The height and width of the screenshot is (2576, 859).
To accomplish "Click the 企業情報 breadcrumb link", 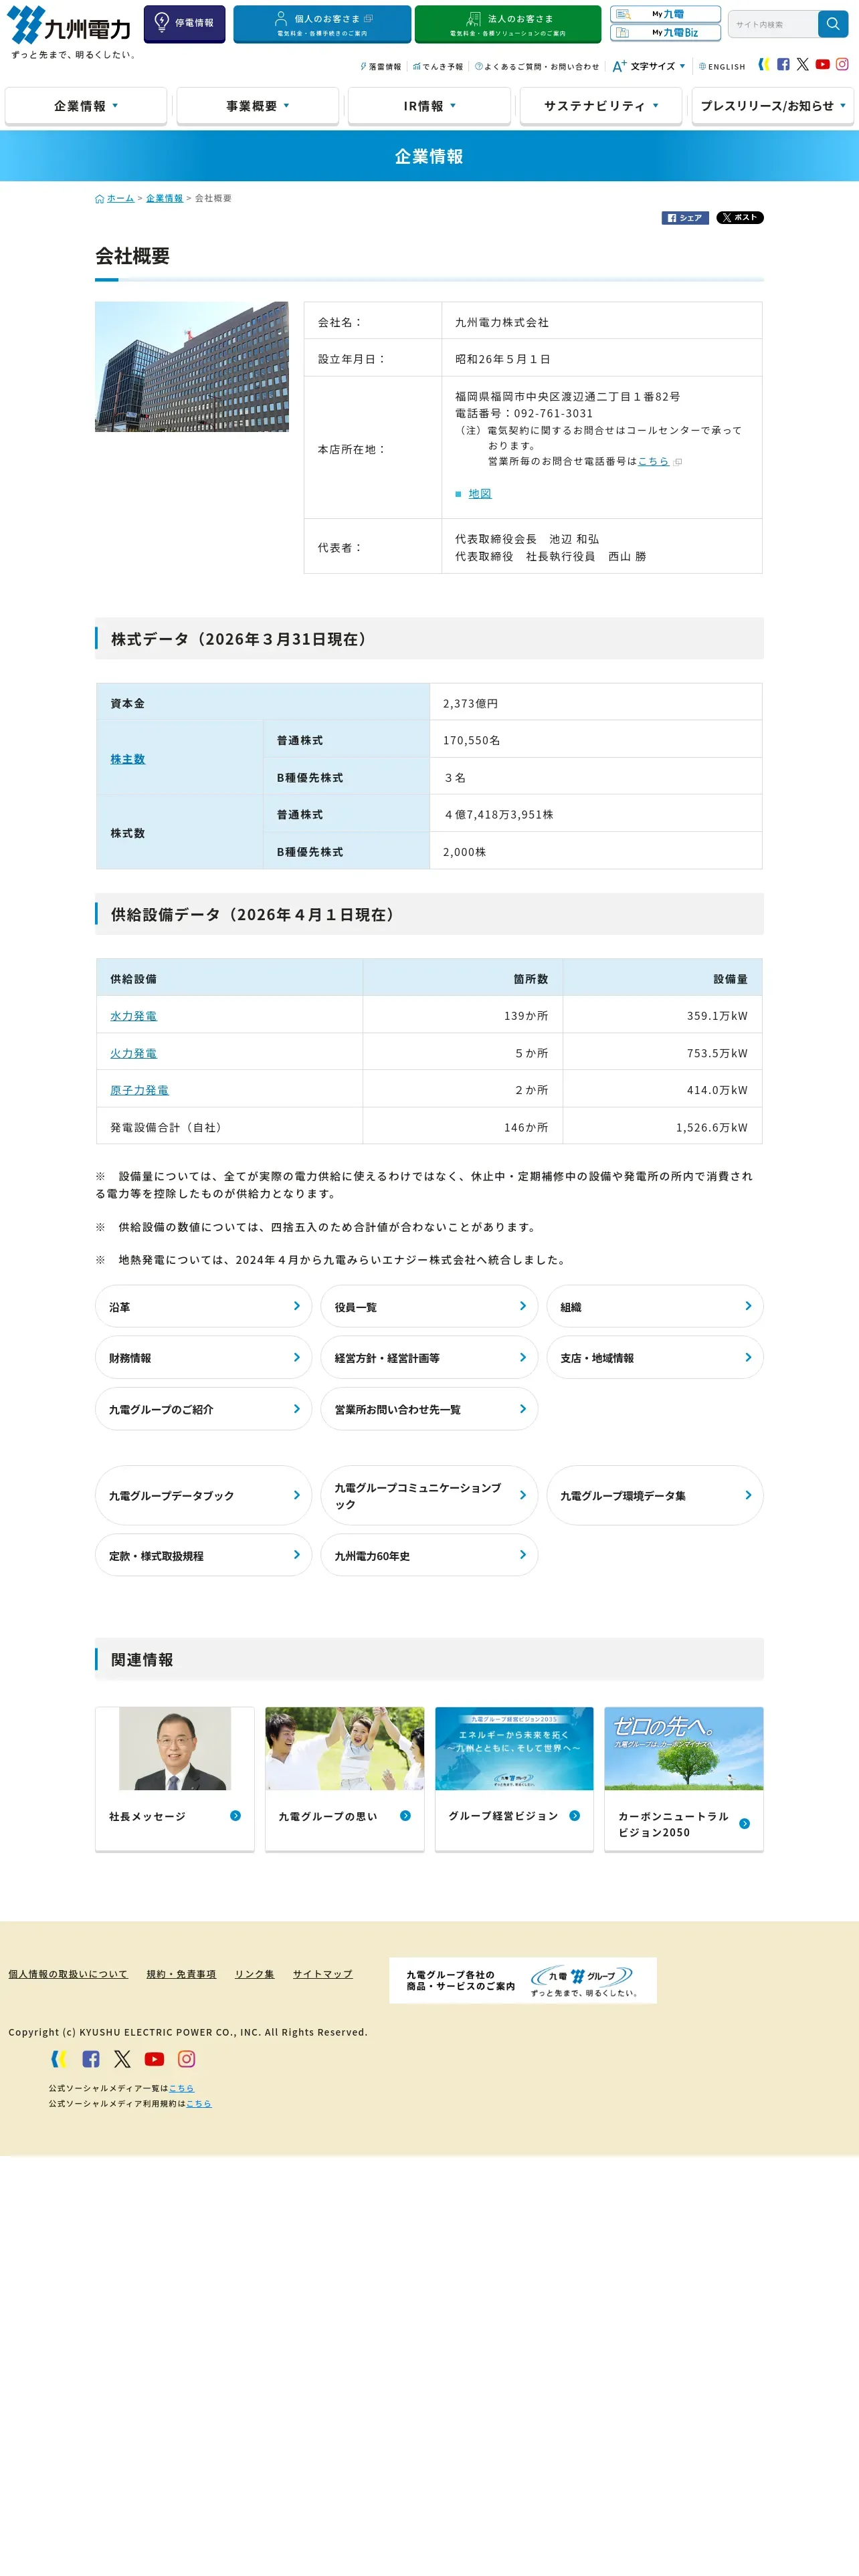I will 164,198.
